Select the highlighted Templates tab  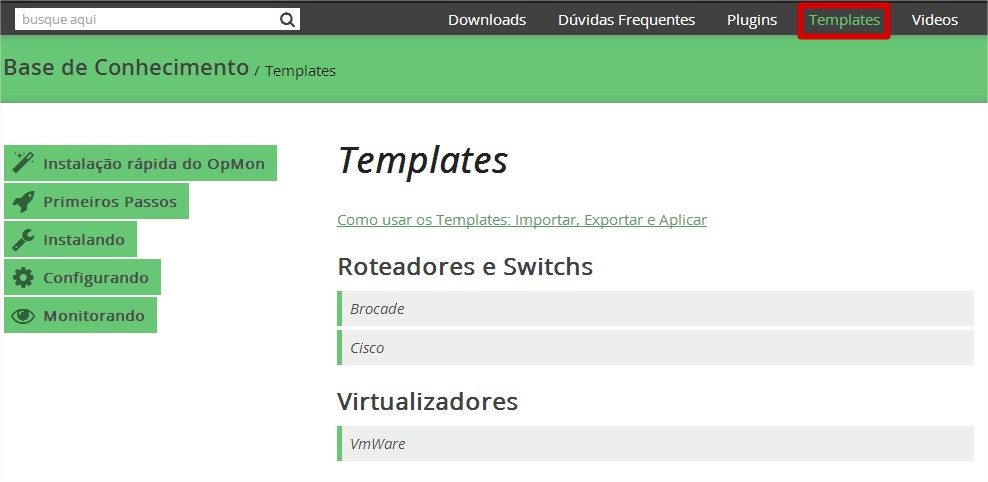point(844,20)
